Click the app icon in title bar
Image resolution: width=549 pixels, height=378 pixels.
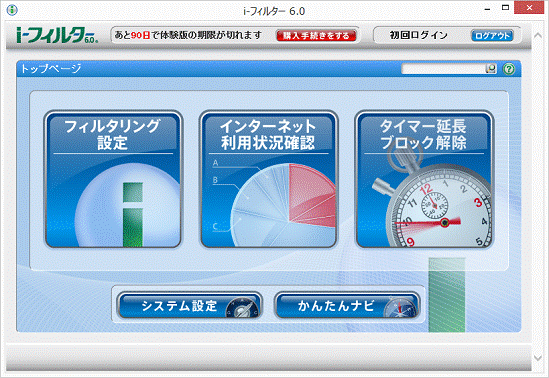click(12, 10)
